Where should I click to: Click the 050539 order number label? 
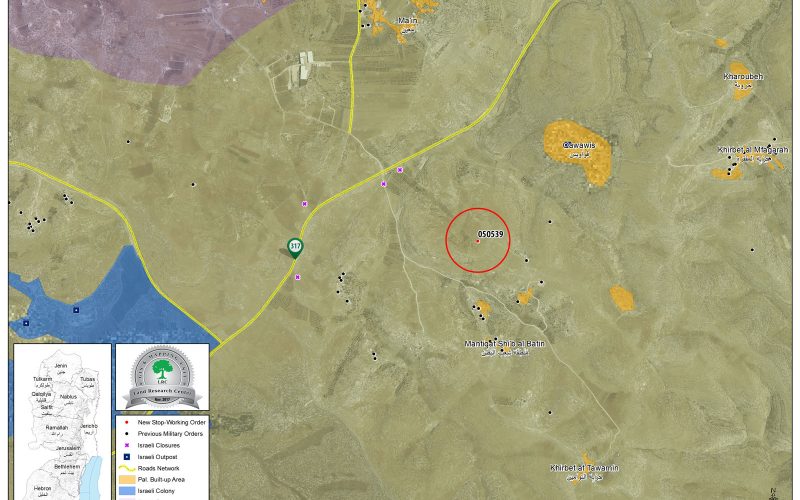point(490,234)
